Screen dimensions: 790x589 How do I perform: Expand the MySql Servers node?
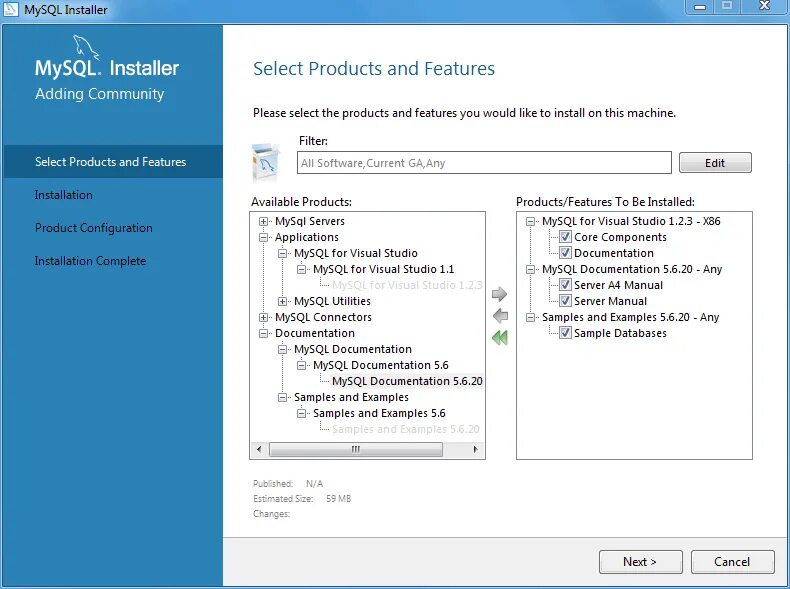264,221
